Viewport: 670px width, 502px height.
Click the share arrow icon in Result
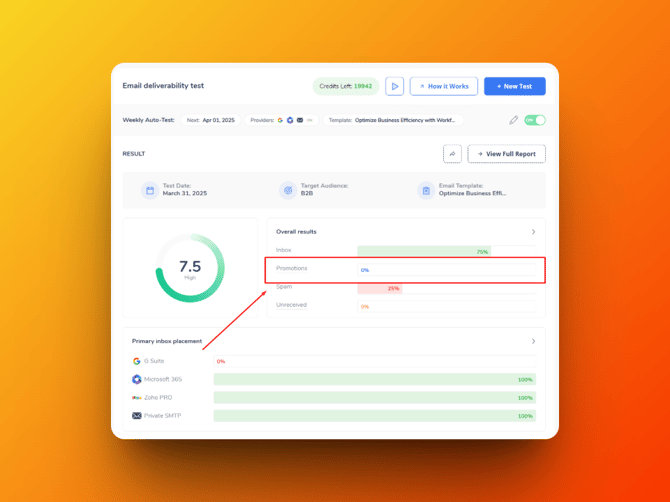[x=452, y=154]
